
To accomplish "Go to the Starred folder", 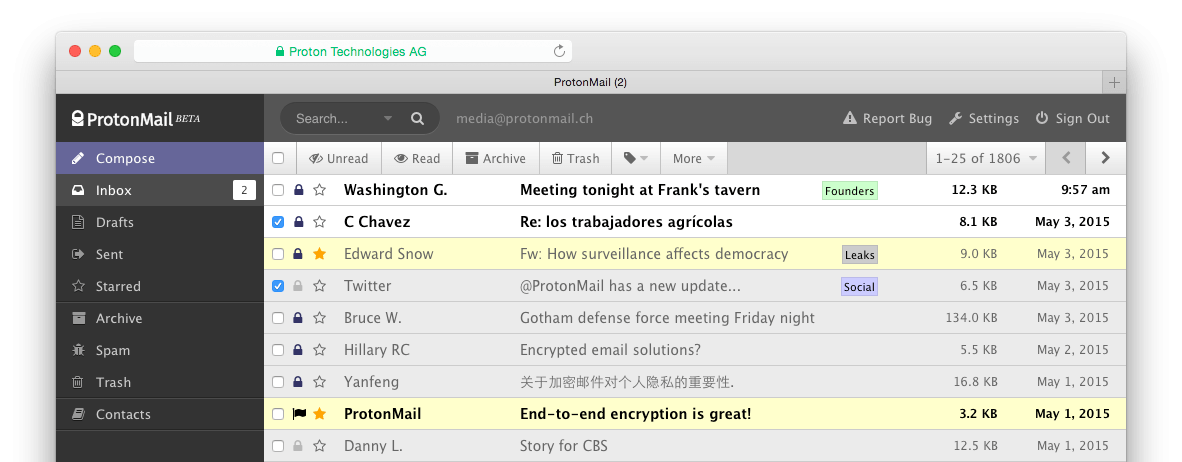I will pos(117,286).
